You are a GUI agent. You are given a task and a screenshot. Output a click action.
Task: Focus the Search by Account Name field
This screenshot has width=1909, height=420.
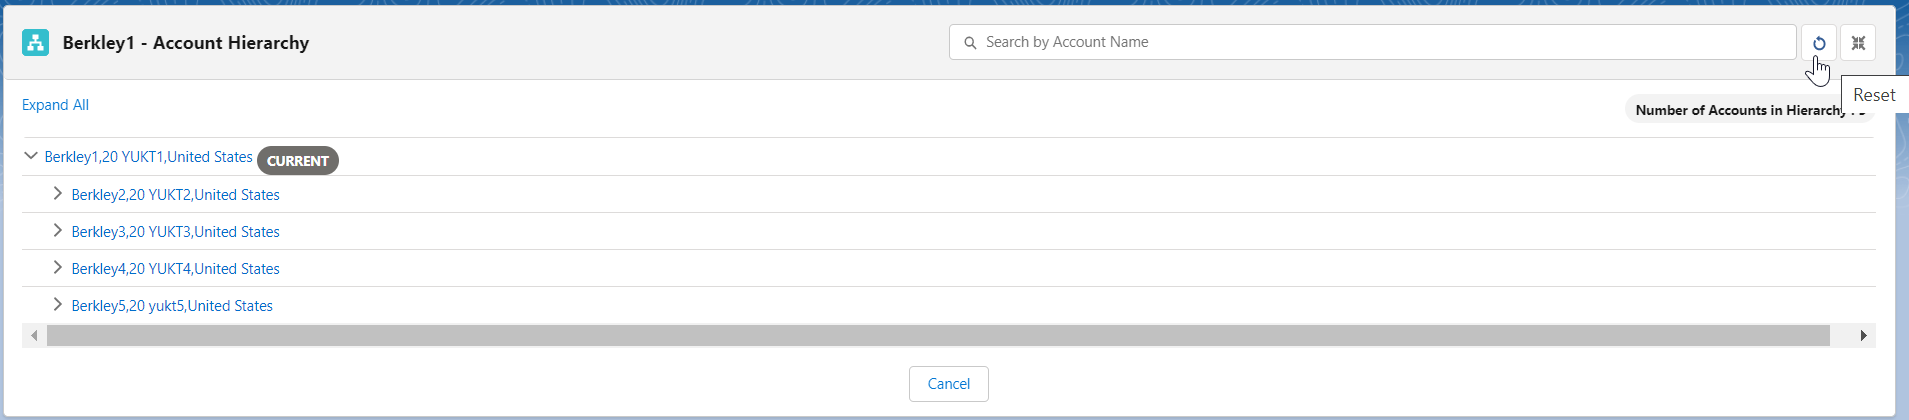point(1380,42)
